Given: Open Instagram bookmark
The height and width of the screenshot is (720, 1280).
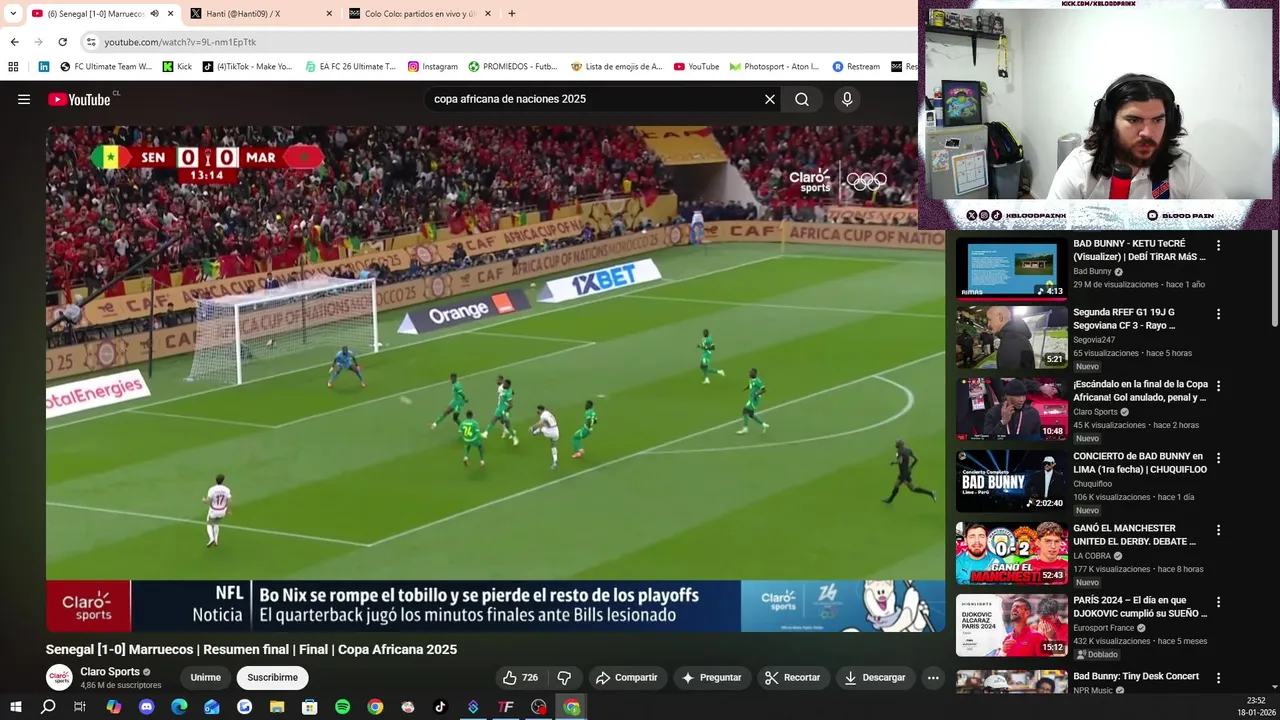Looking at the screenshot, I should coord(432,66).
